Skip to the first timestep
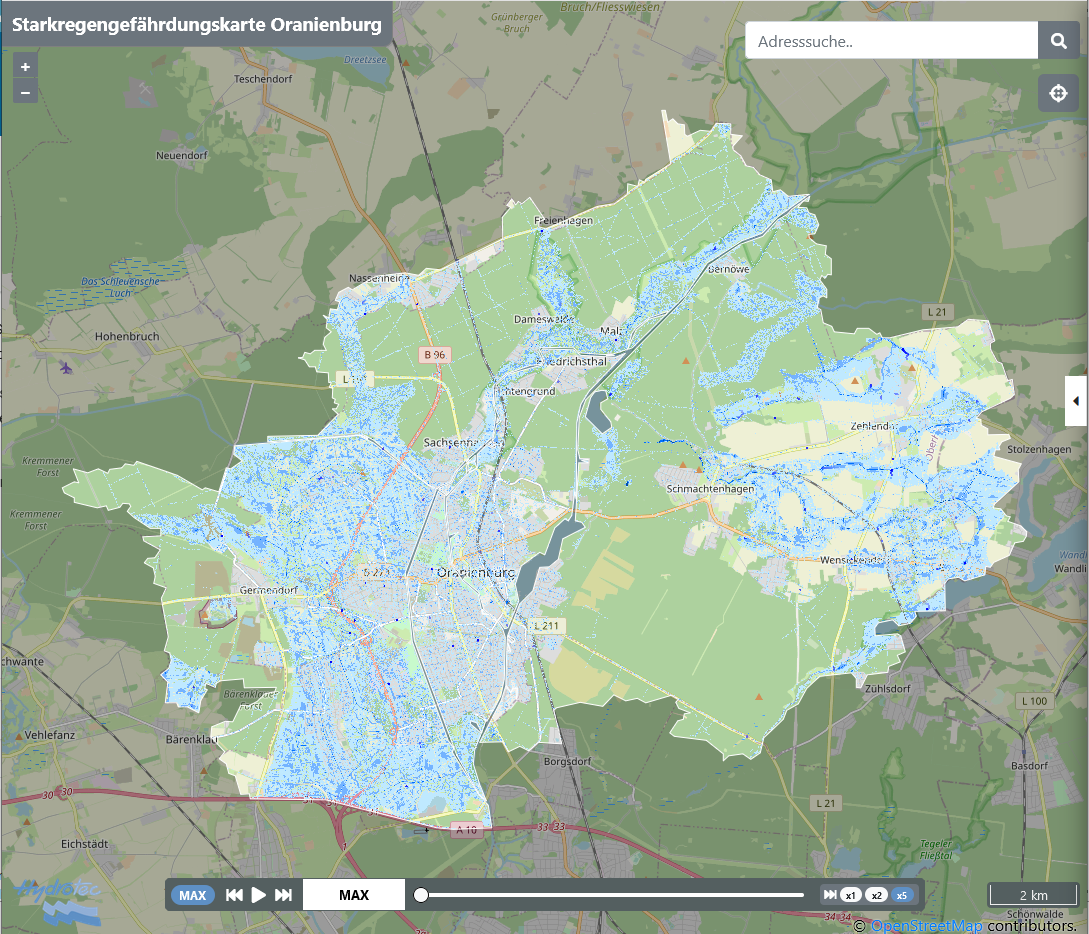The height and width of the screenshot is (934, 1089). (x=234, y=895)
